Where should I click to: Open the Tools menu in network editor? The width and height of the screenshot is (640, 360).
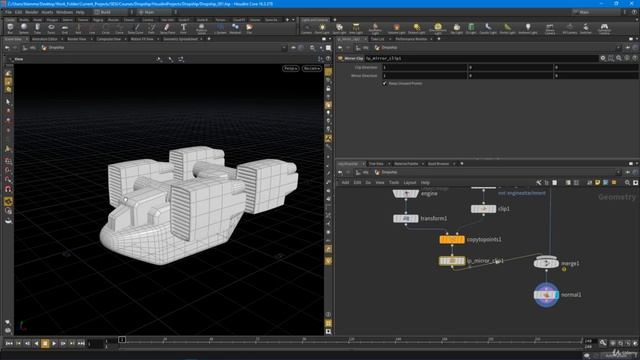pyautogui.click(x=394, y=182)
